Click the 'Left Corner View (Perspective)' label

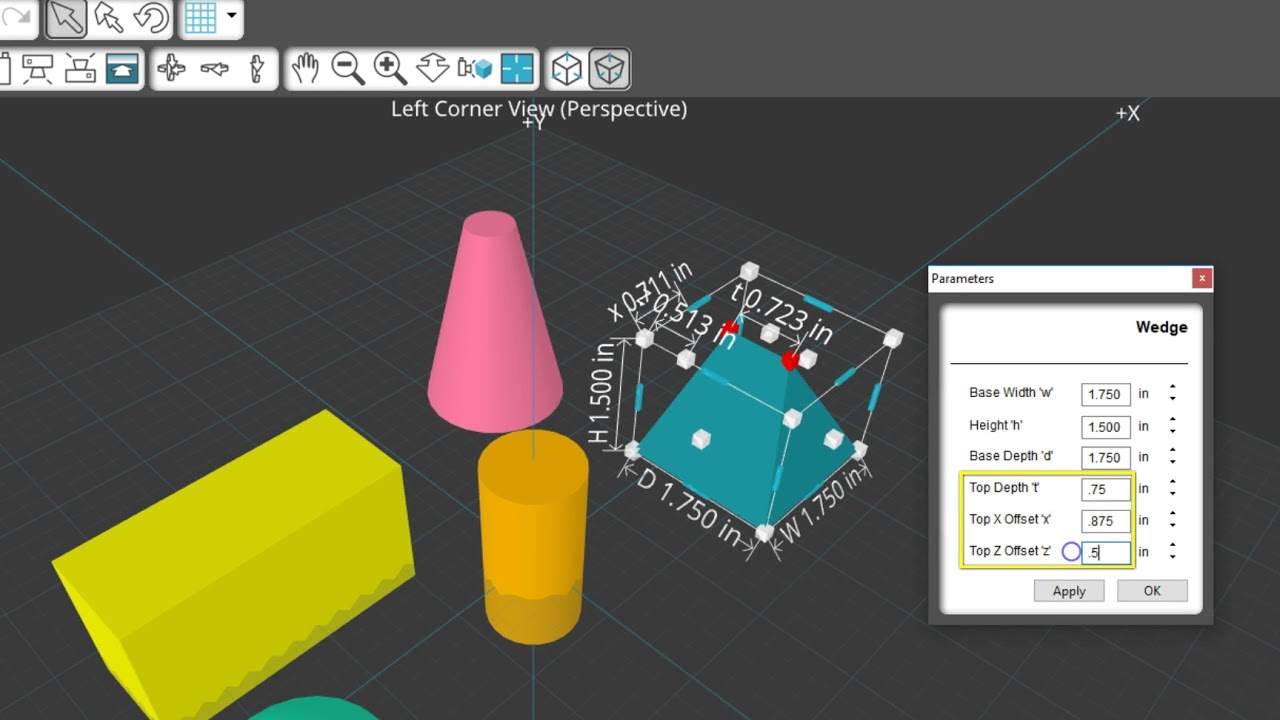pos(539,109)
